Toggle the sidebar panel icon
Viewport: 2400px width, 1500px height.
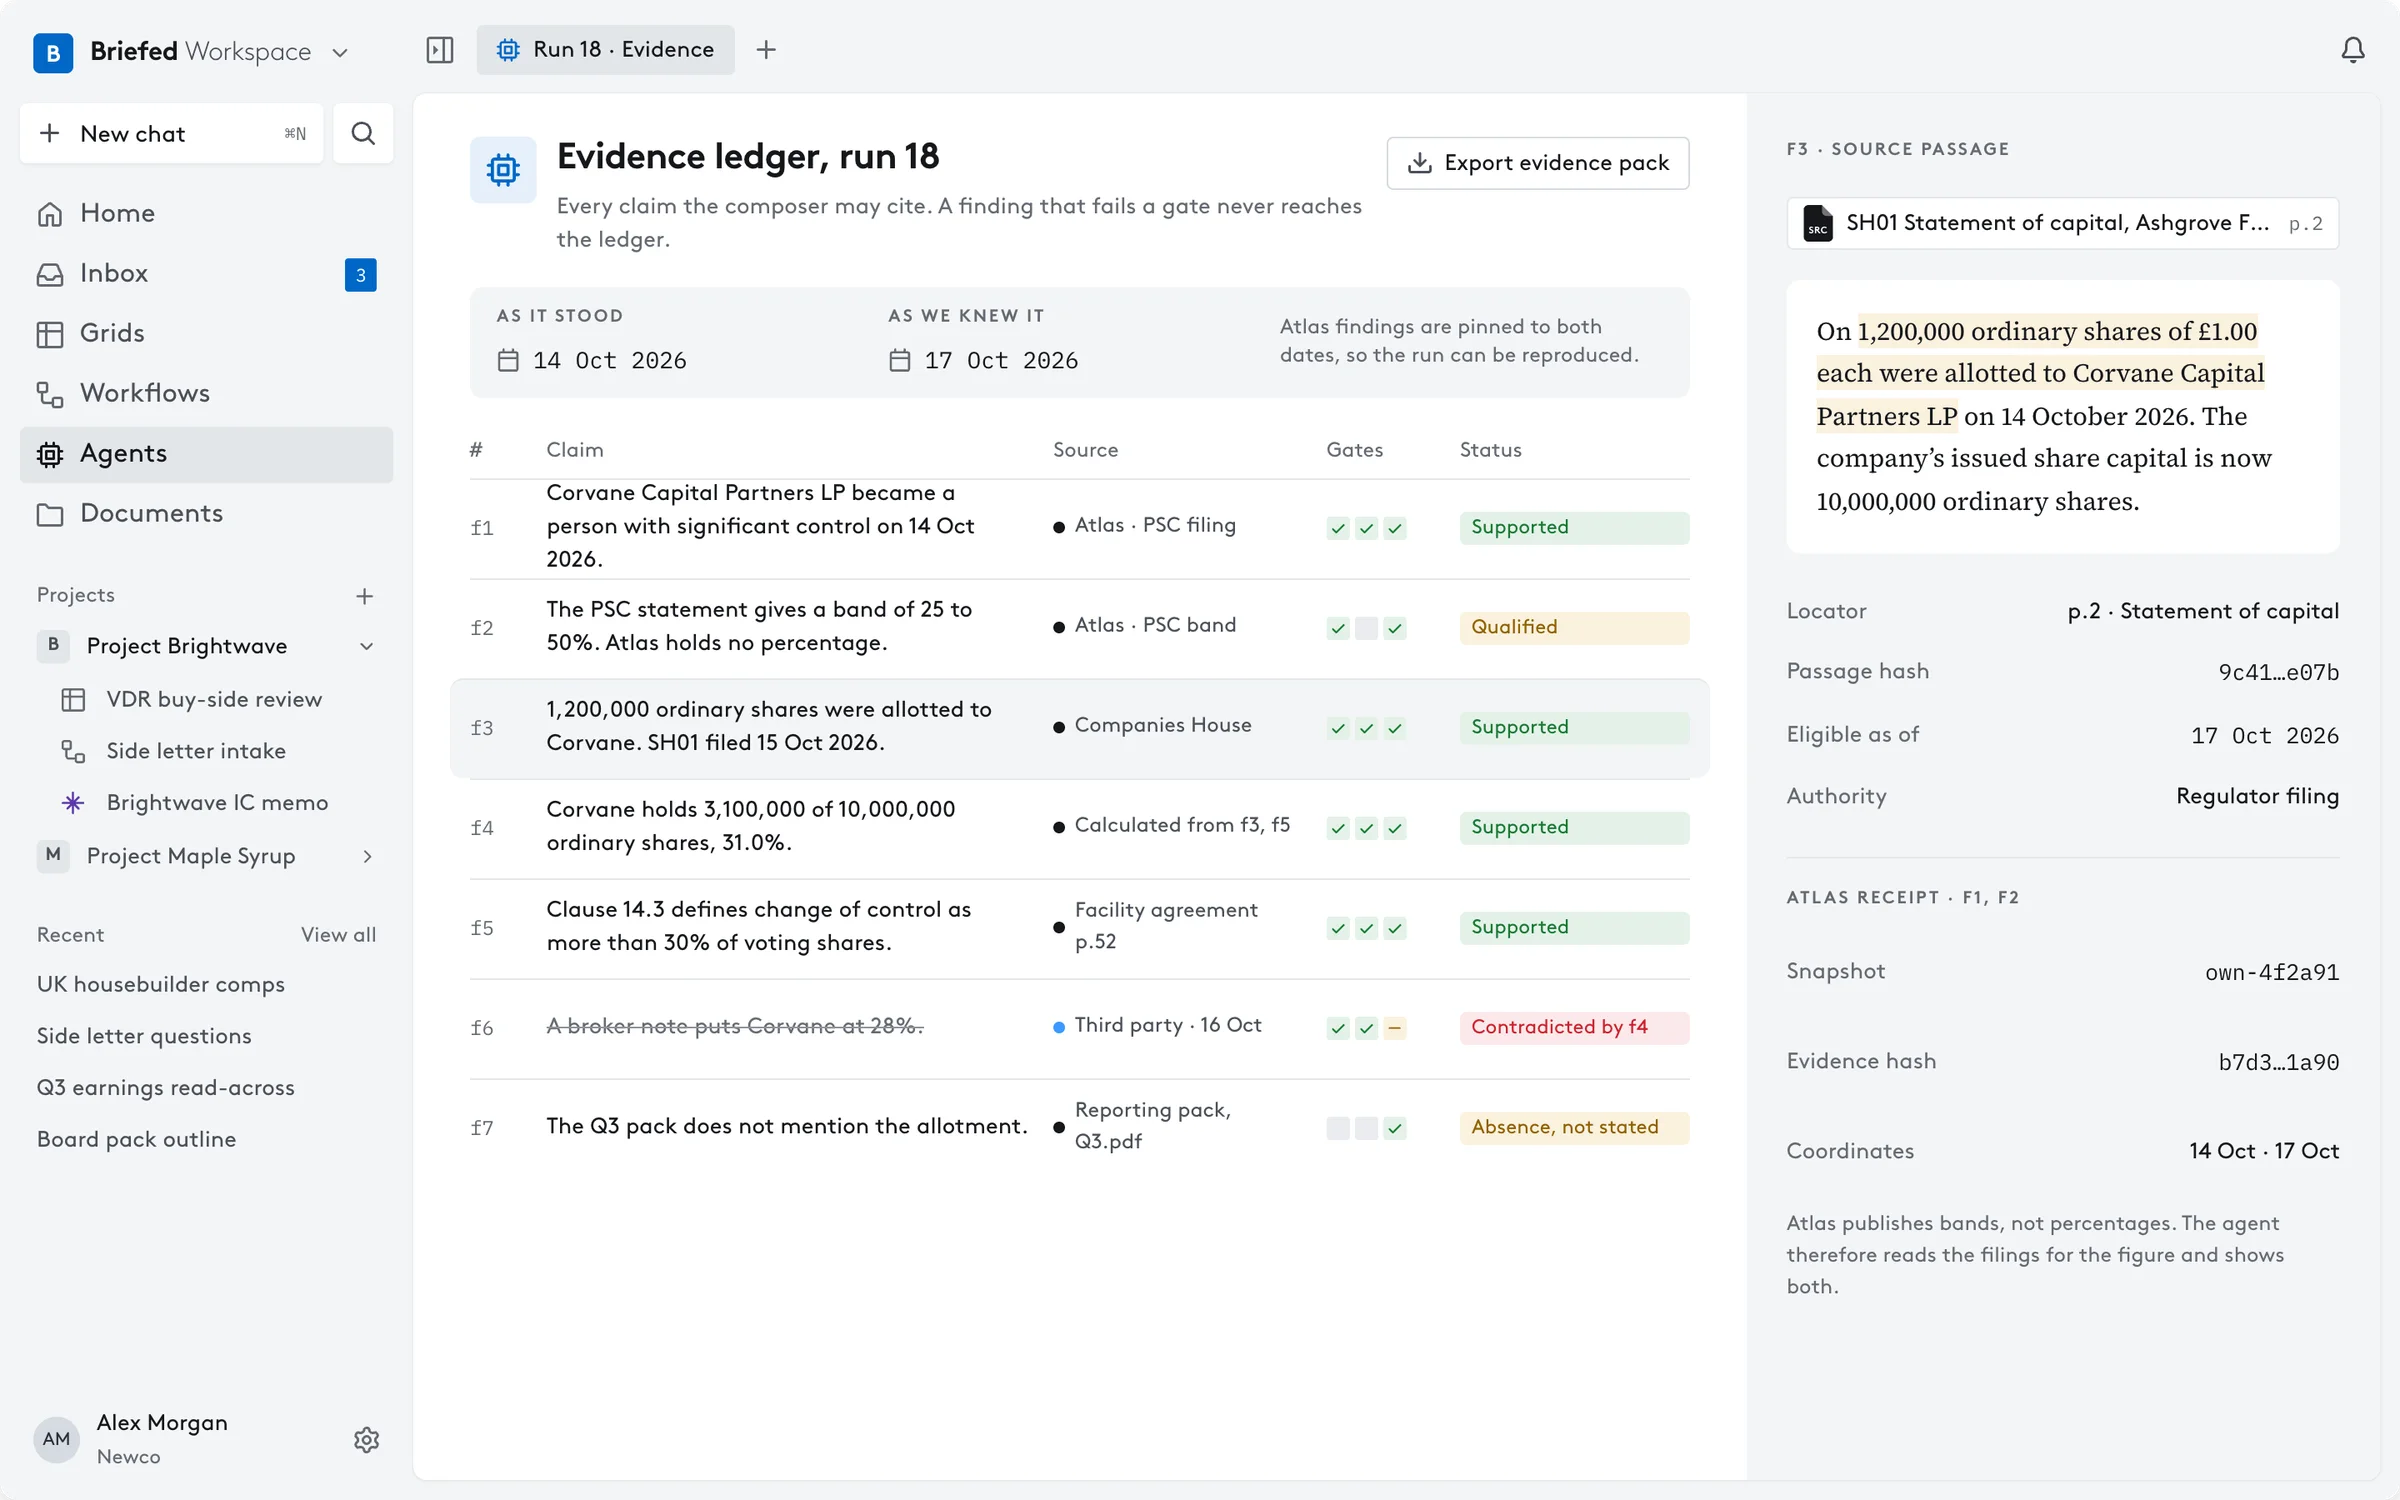[x=439, y=50]
